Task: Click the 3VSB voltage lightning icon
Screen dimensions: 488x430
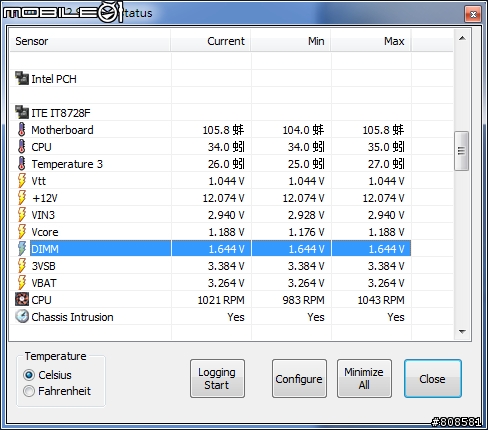Action: 22,266
